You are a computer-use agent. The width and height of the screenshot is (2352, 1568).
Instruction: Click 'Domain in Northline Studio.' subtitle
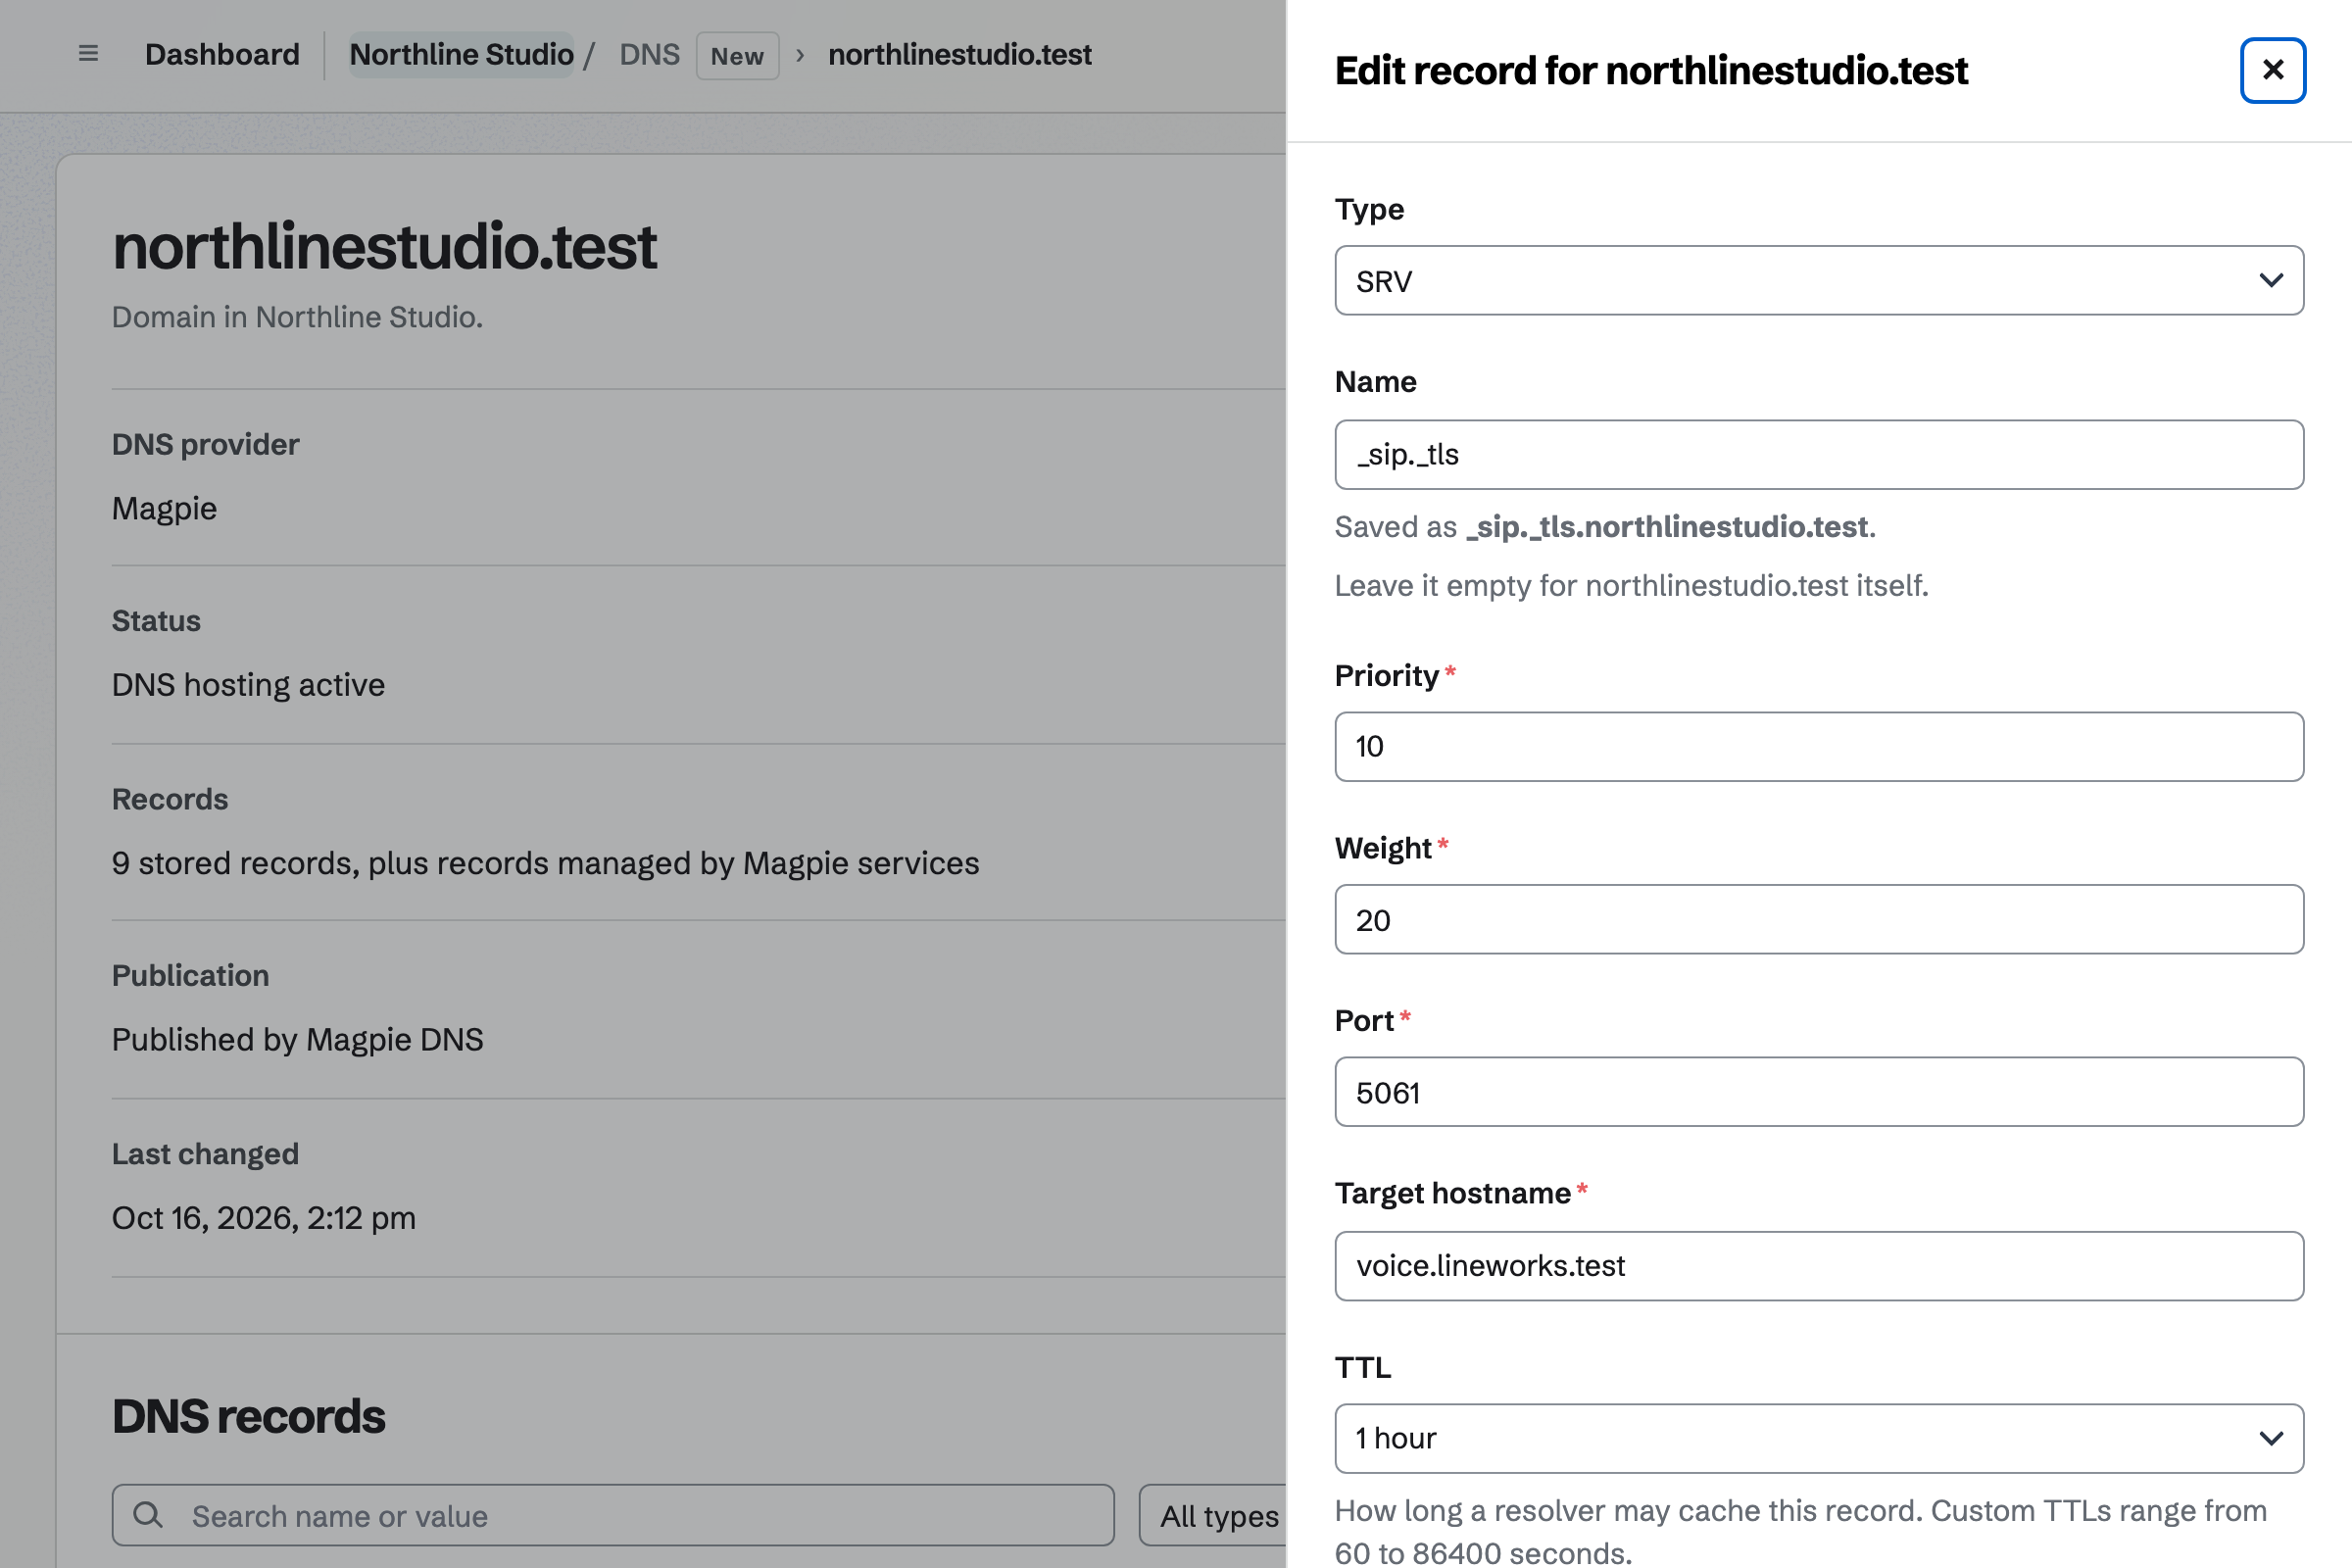[x=297, y=317]
